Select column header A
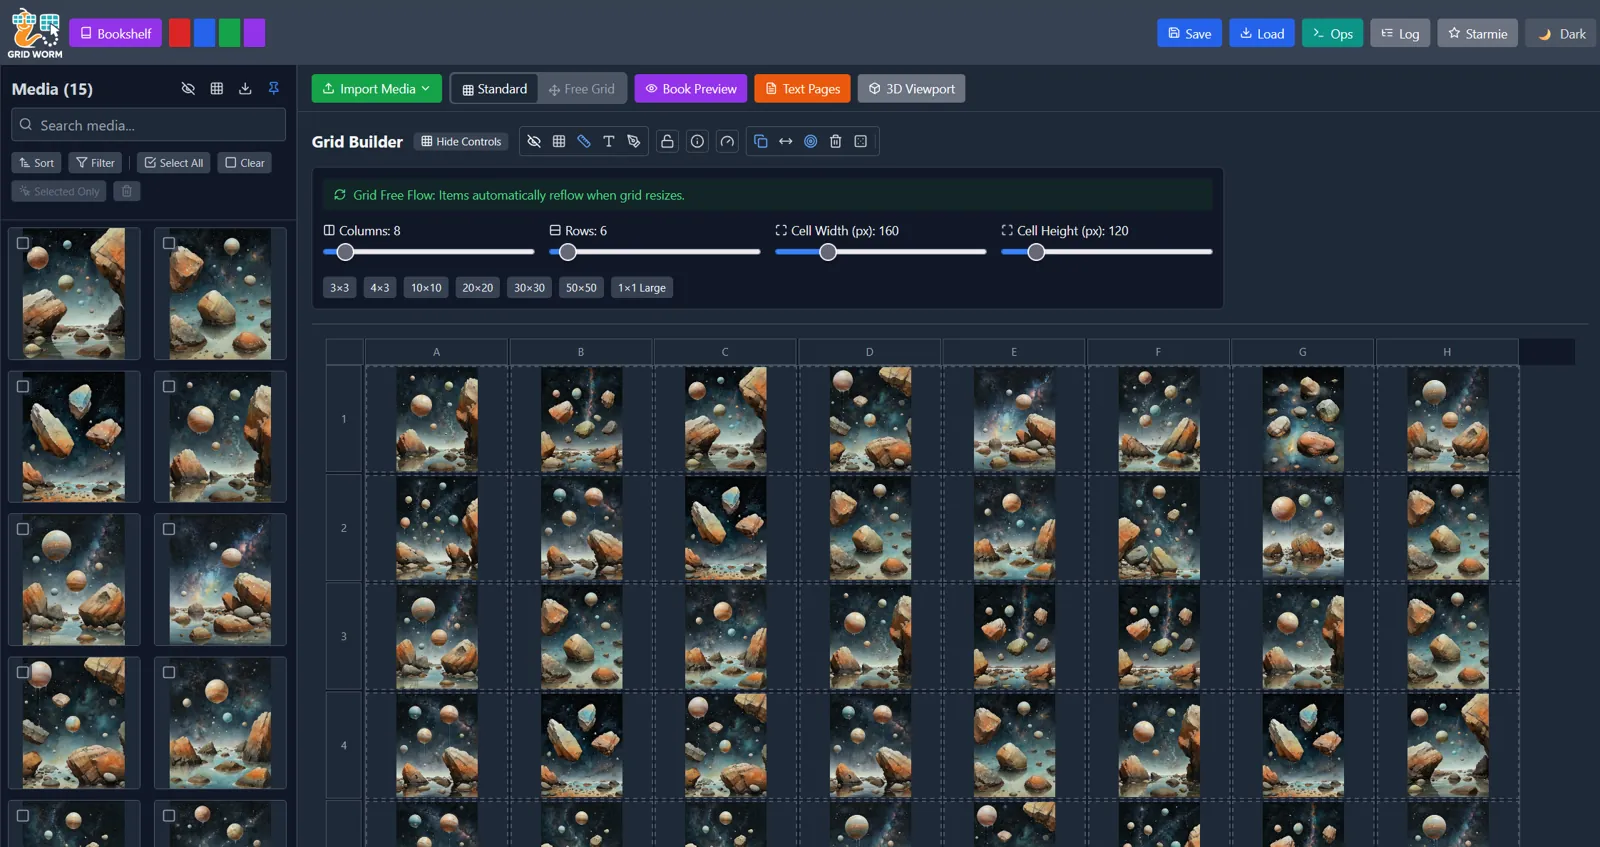1600x847 pixels. click(437, 352)
